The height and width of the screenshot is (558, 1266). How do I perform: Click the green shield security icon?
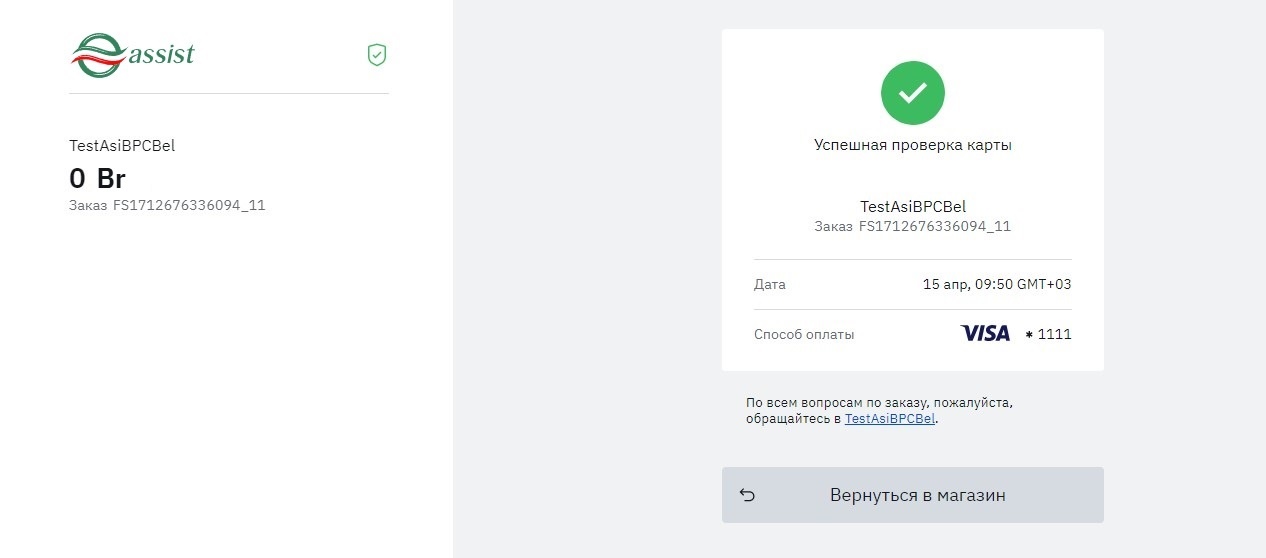(x=377, y=55)
